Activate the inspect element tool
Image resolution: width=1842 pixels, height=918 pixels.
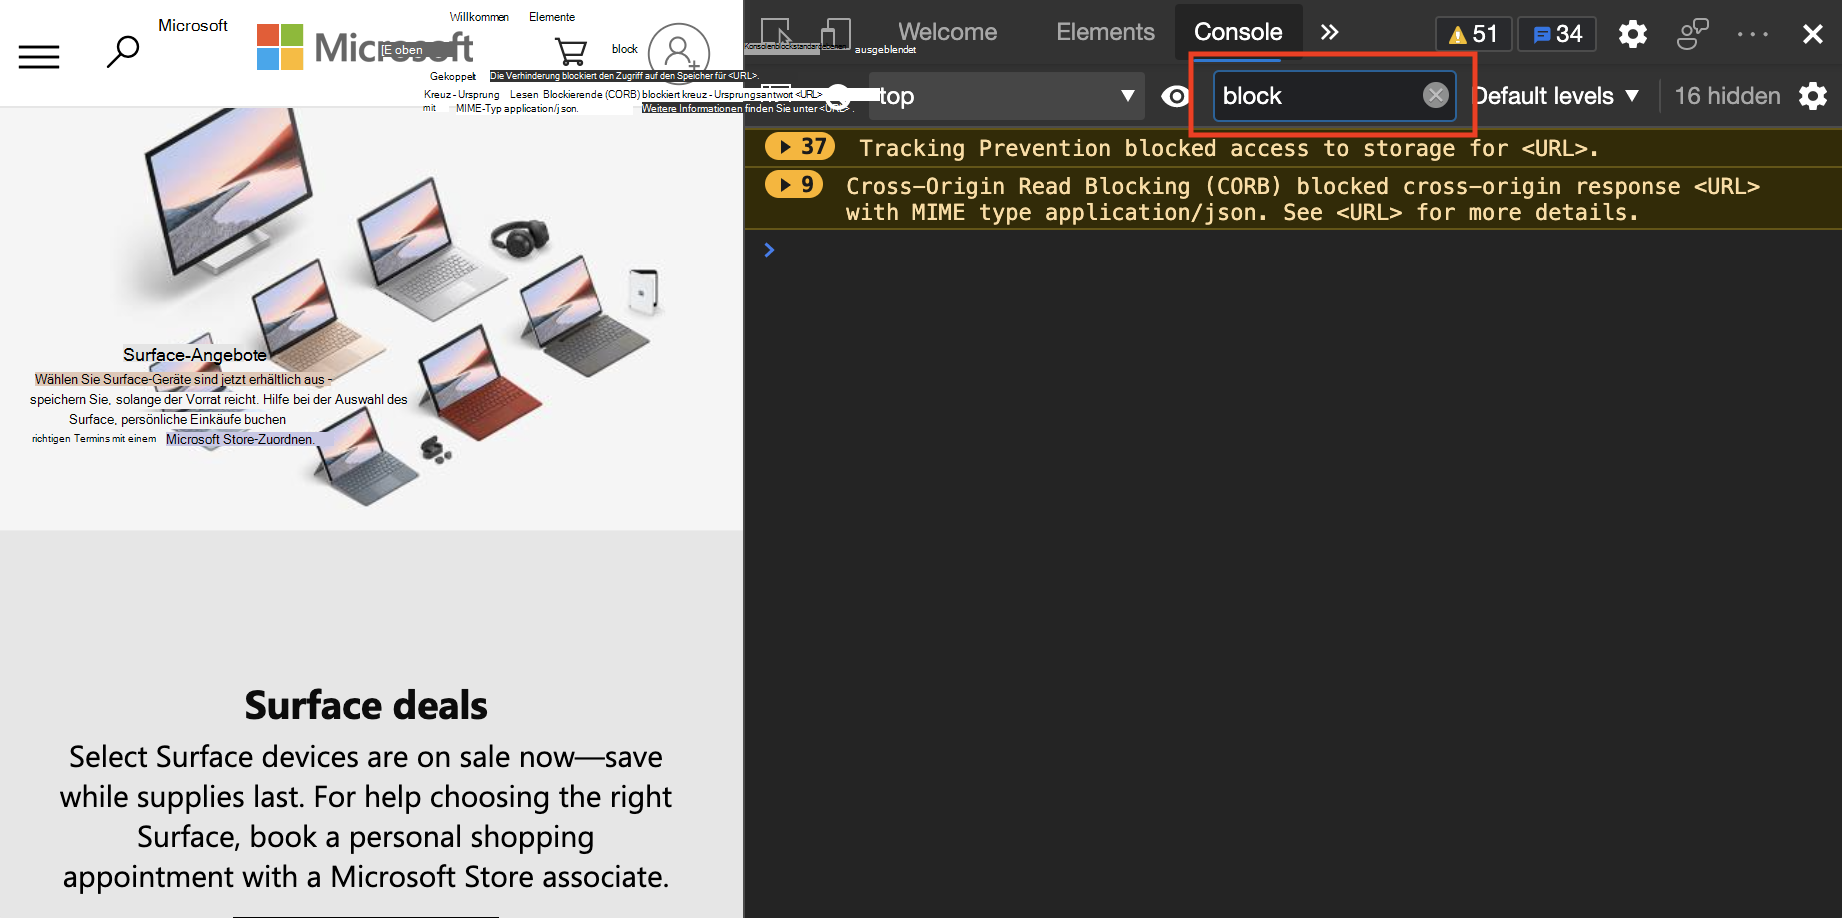click(776, 33)
